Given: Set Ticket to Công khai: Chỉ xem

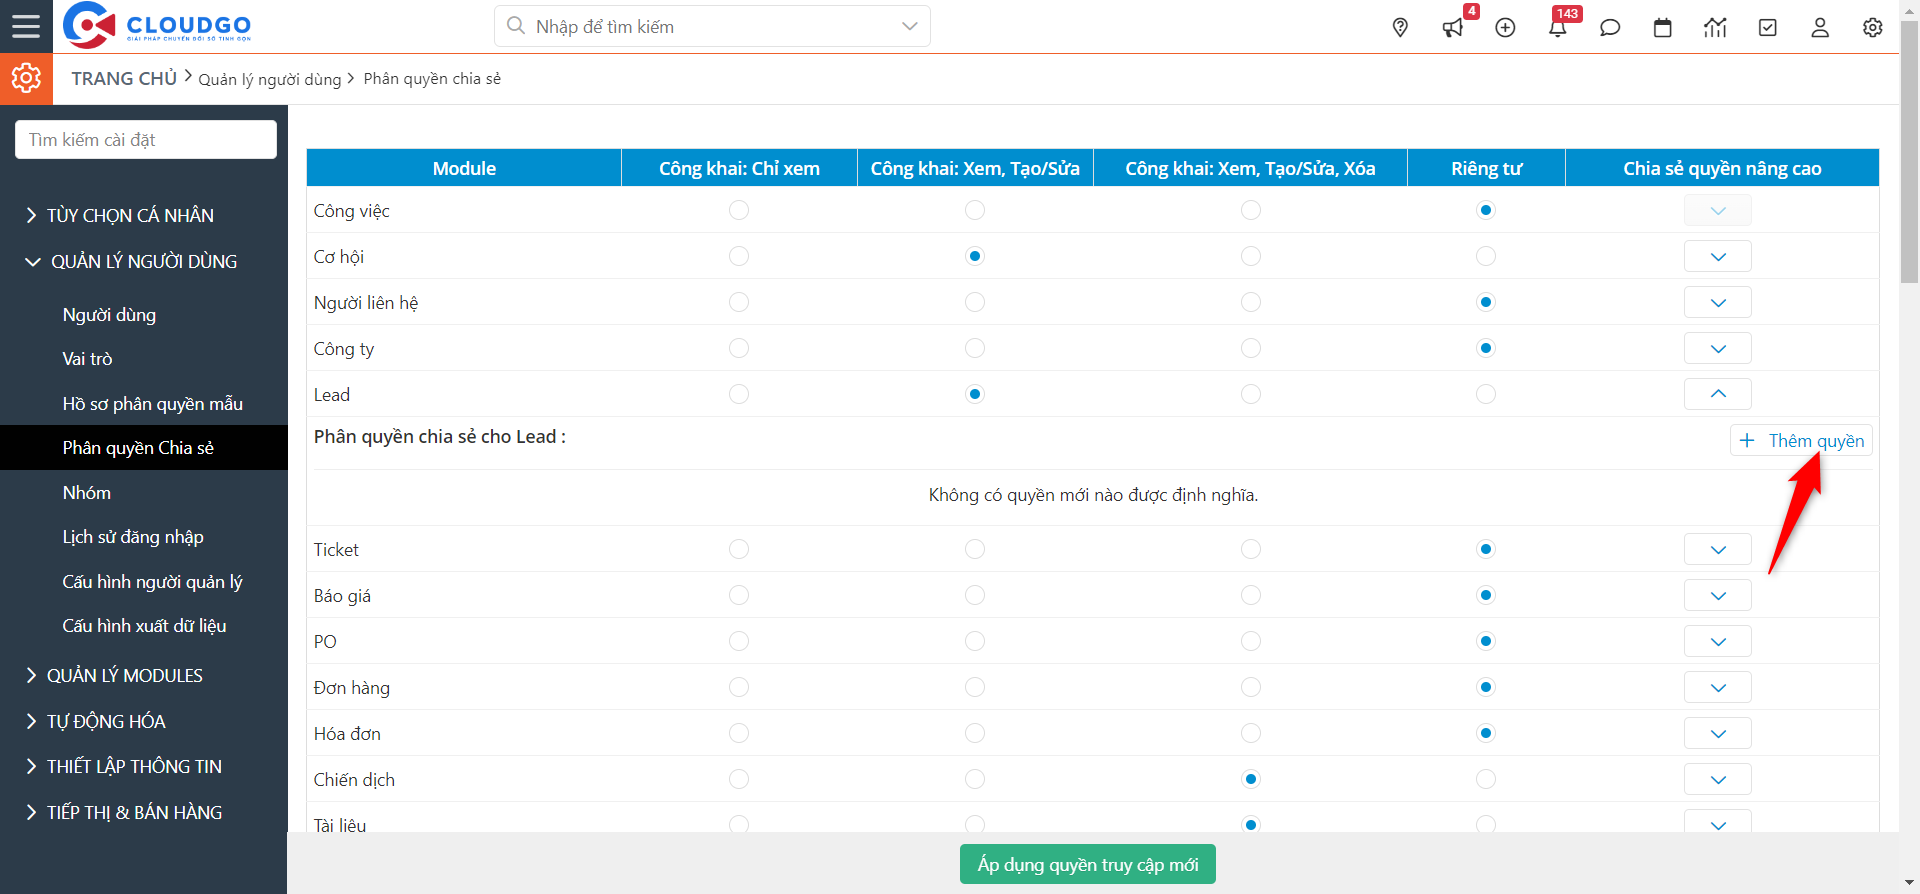Looking at the screenshot, I should [739, 549].
